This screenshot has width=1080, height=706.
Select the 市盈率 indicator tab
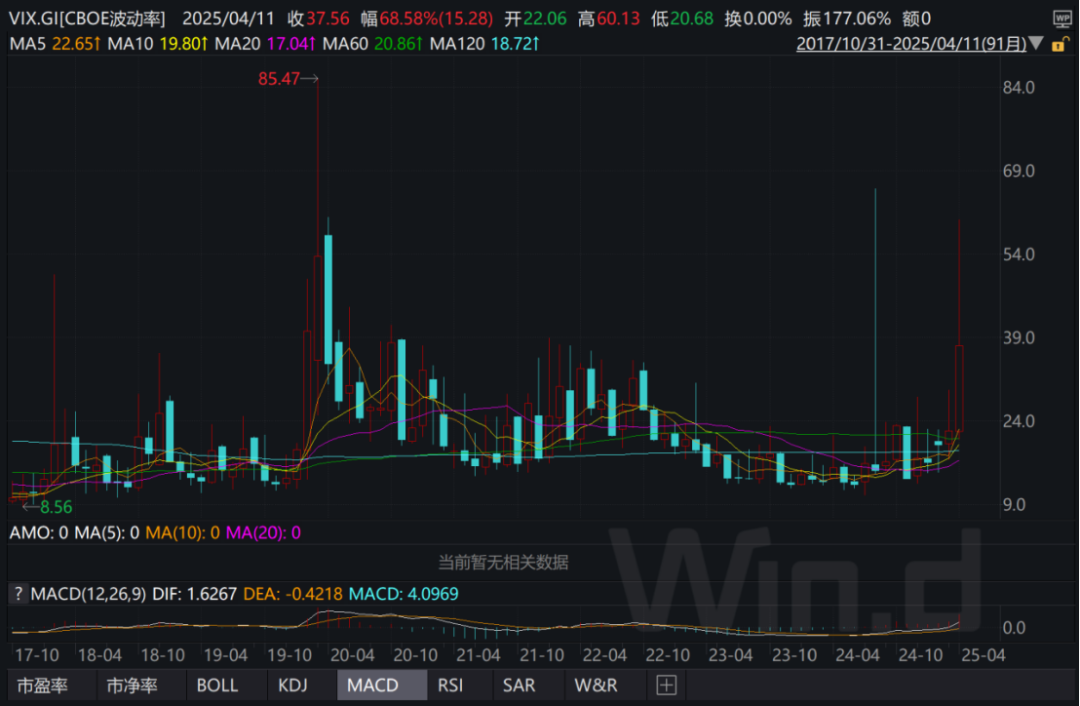click(x=43, y=685)
